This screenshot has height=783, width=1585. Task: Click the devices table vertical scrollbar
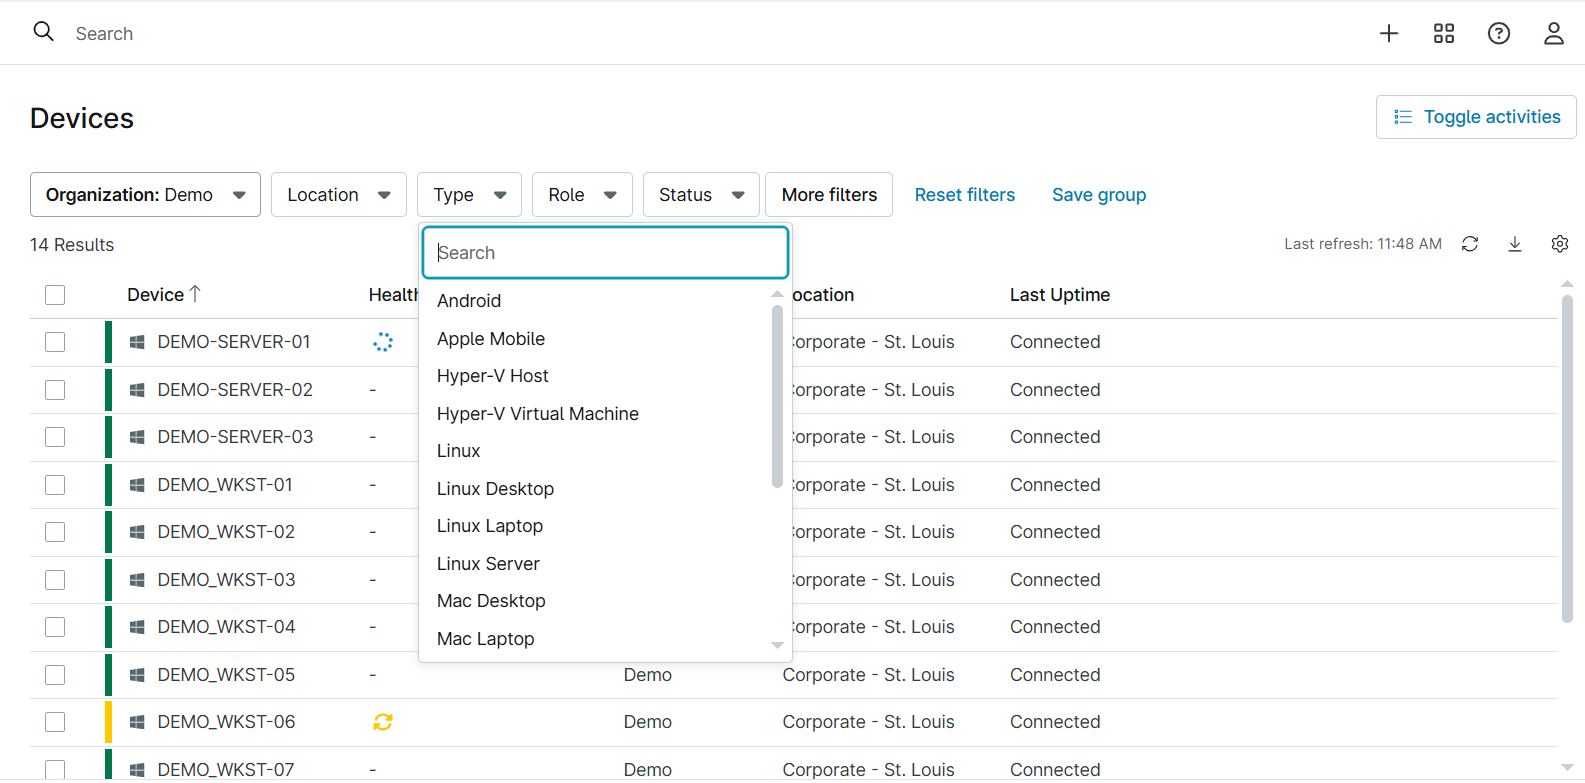coord(1567,458)
